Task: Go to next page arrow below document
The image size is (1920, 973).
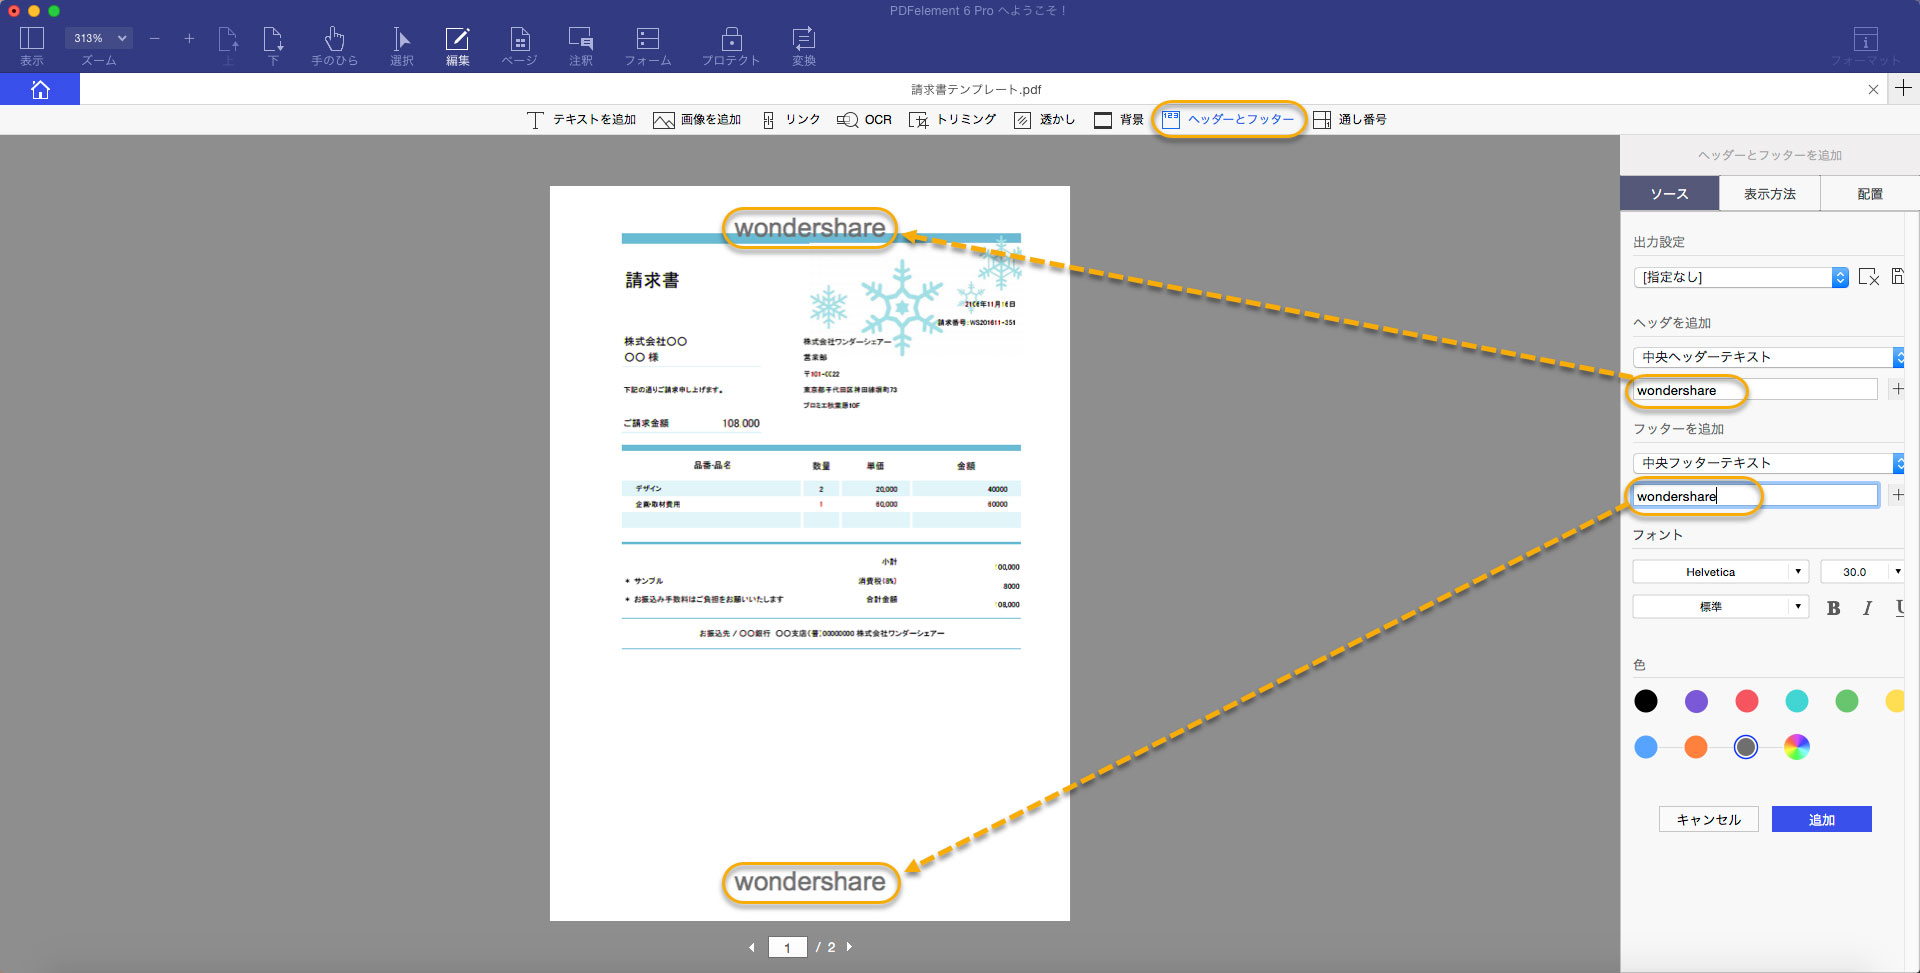Action: 849,946
